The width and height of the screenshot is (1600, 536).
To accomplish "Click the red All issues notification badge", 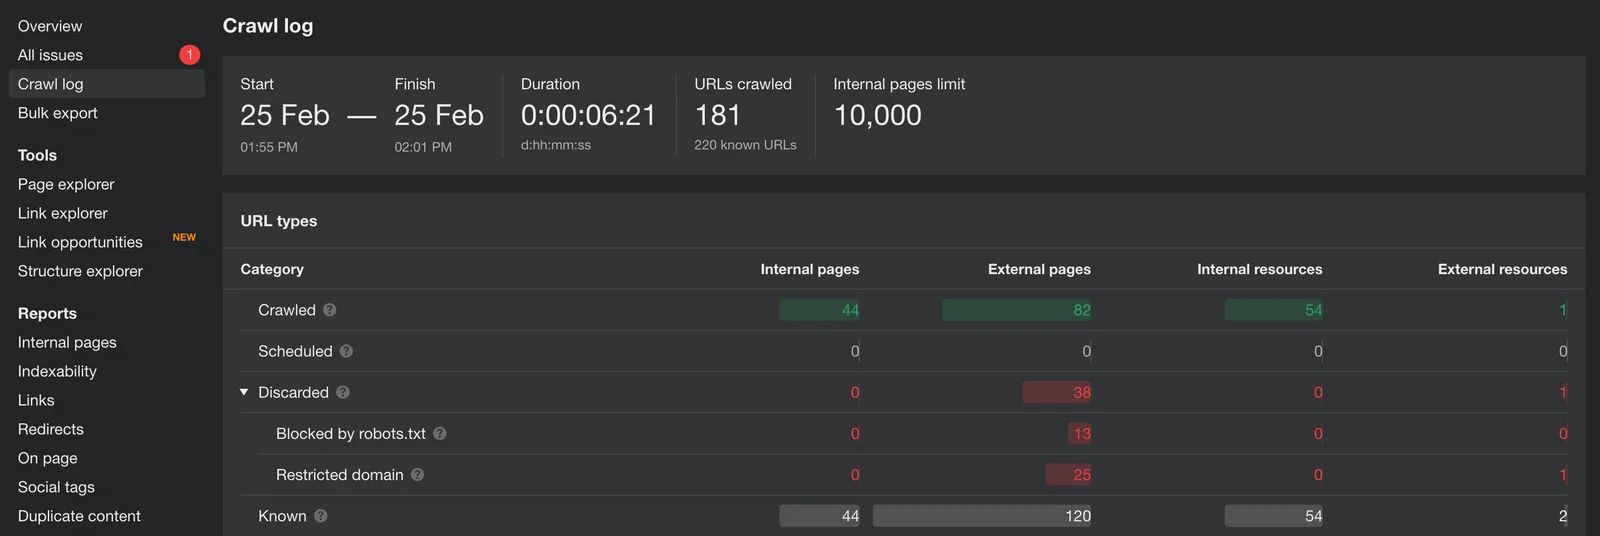I will [190, 55].
